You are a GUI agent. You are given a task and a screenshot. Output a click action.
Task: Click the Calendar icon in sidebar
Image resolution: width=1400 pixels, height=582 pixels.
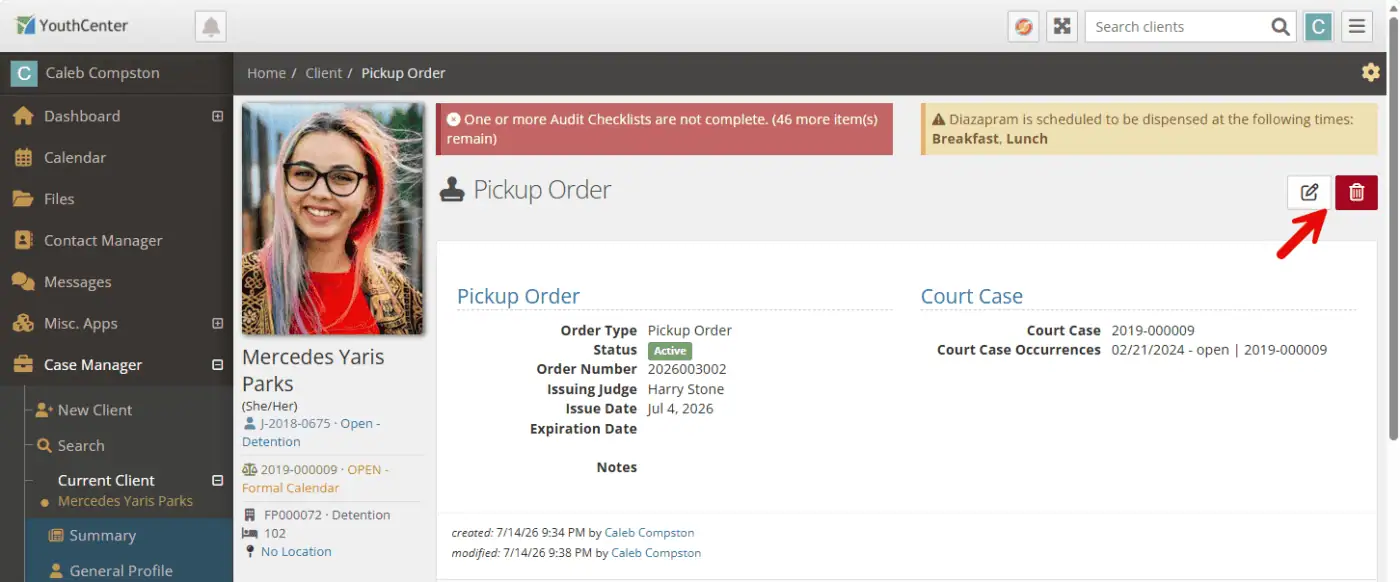(23, 157)
